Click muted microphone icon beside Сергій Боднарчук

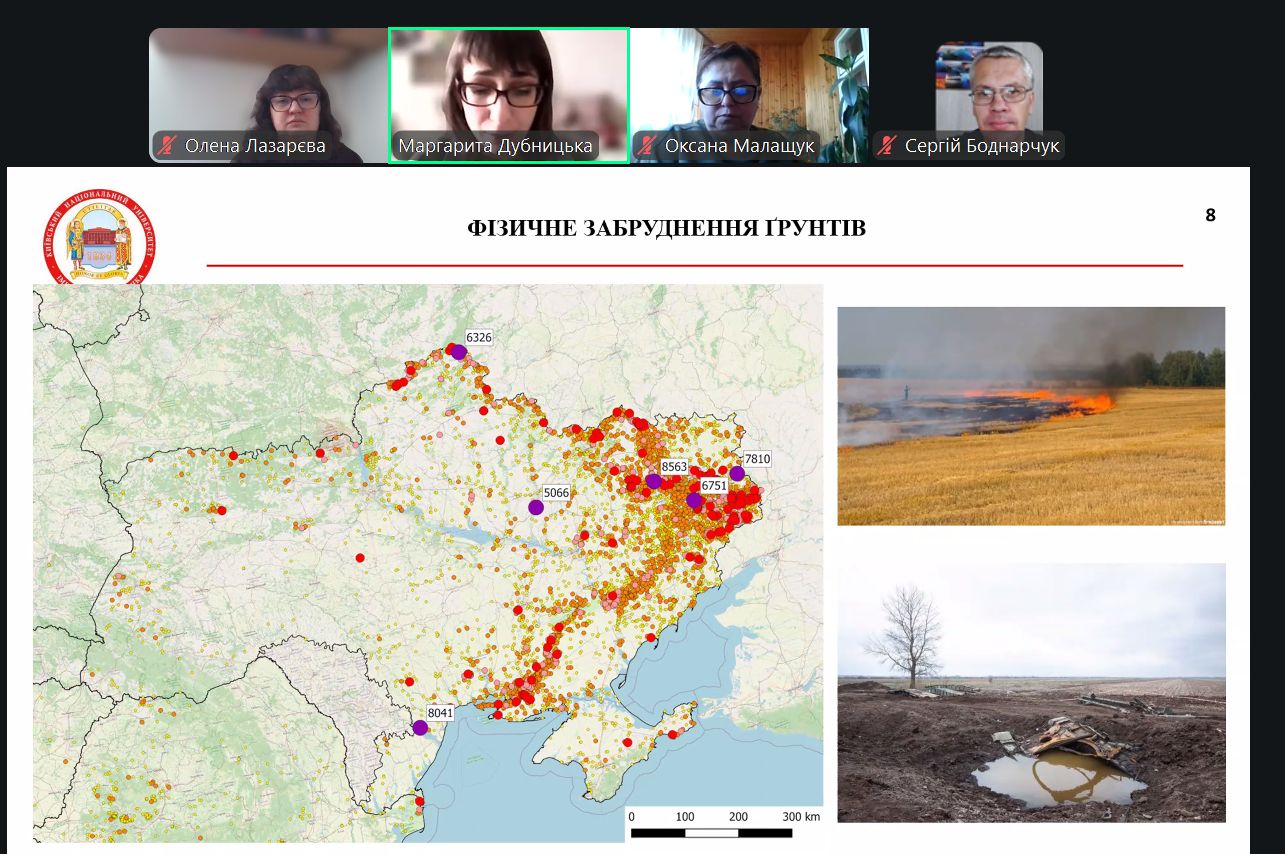(x=886, y=146)
